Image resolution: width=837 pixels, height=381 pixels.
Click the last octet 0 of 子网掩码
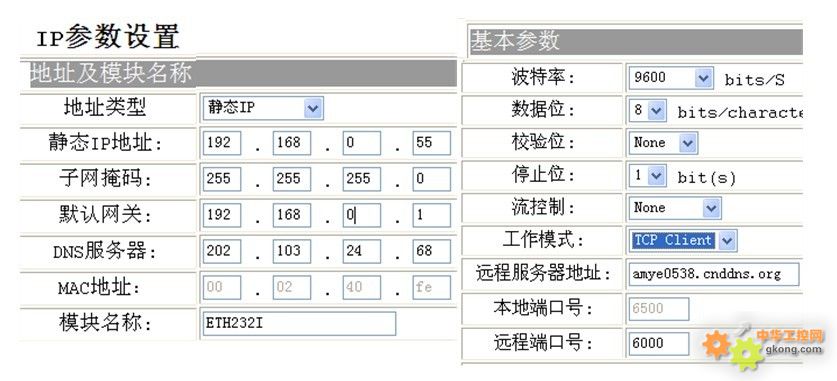pyautogui.click(x=431, y=179)
